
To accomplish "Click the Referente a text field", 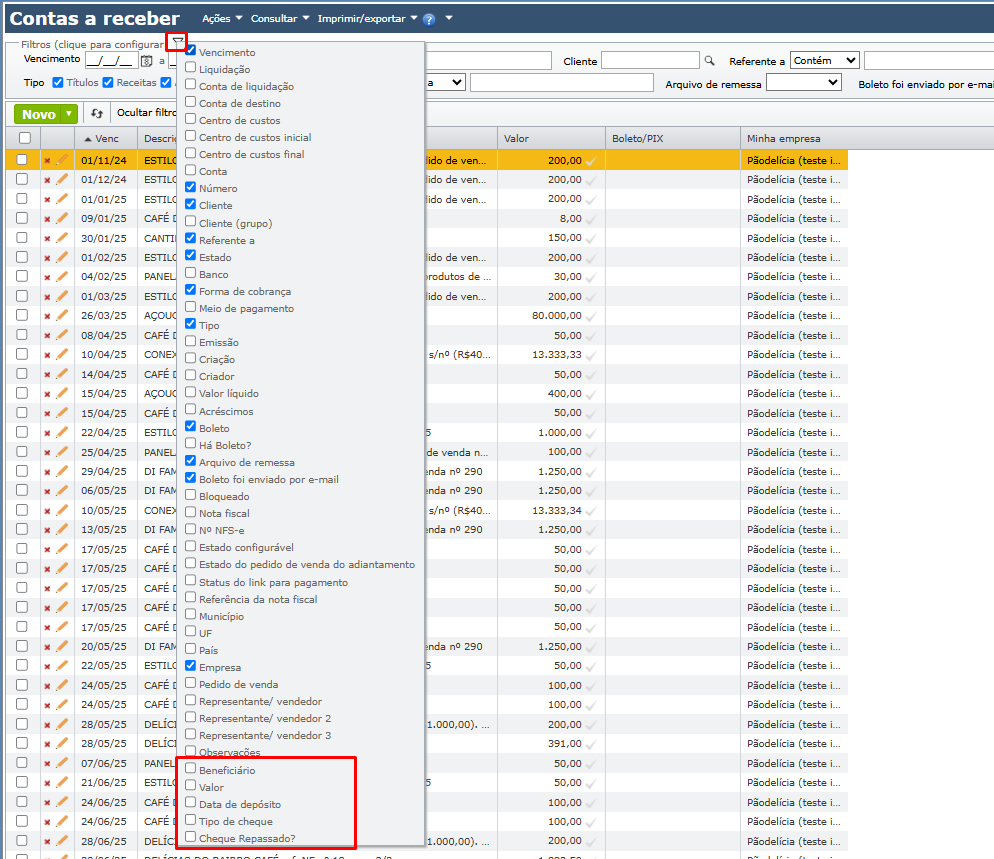I will click(x=929, y=61).
